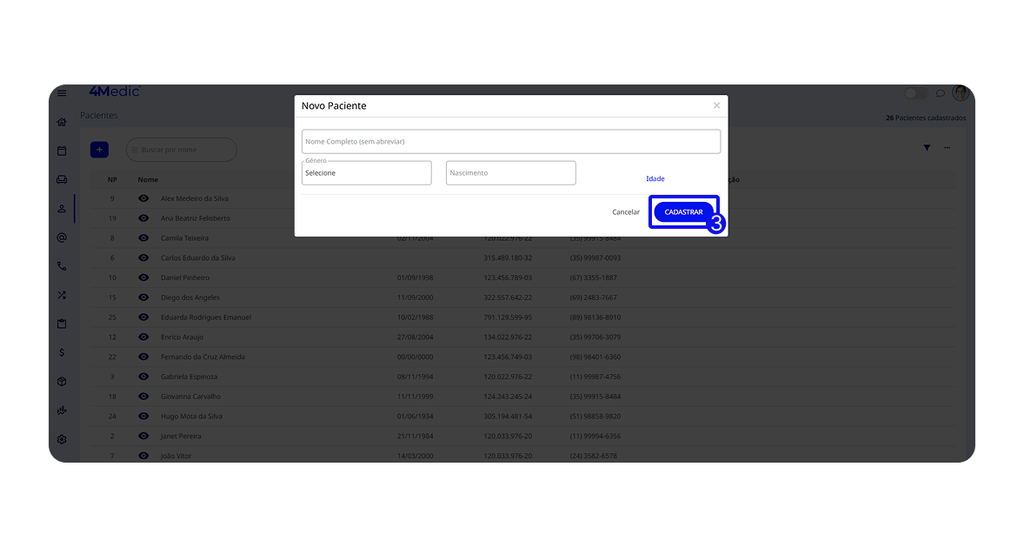Select the patients person icon in sidebar
The width and height of the screenshot is (1024, 548).
click(x=62, y=209)
